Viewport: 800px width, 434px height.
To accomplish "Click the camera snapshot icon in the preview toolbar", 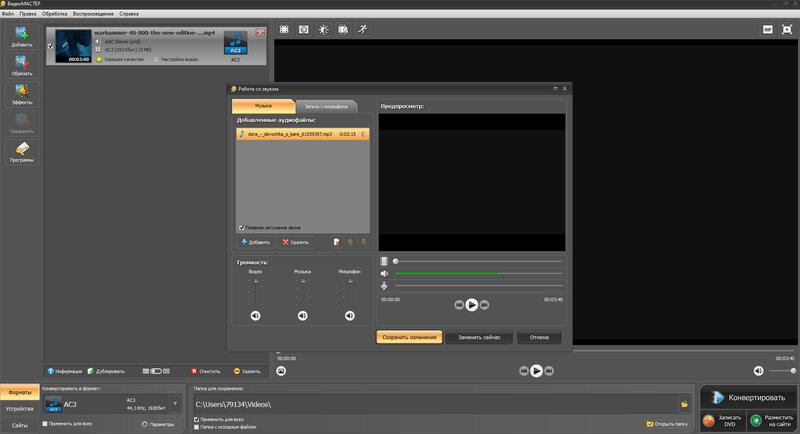I will coord(304,30).
